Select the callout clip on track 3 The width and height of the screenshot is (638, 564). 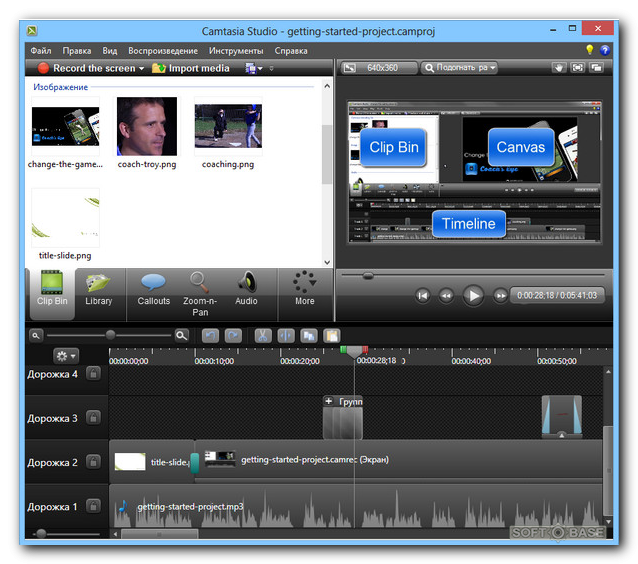tap(562, 417)
